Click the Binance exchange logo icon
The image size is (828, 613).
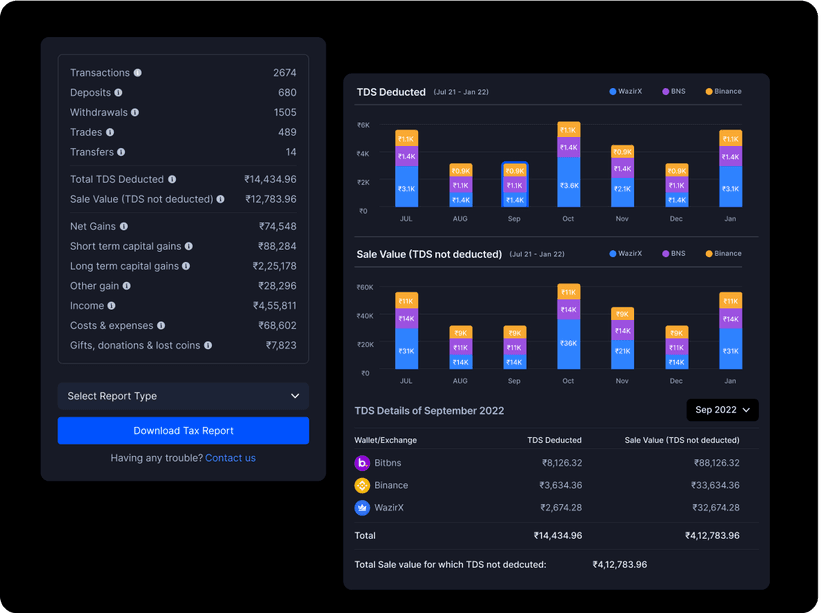click(362, 485)
